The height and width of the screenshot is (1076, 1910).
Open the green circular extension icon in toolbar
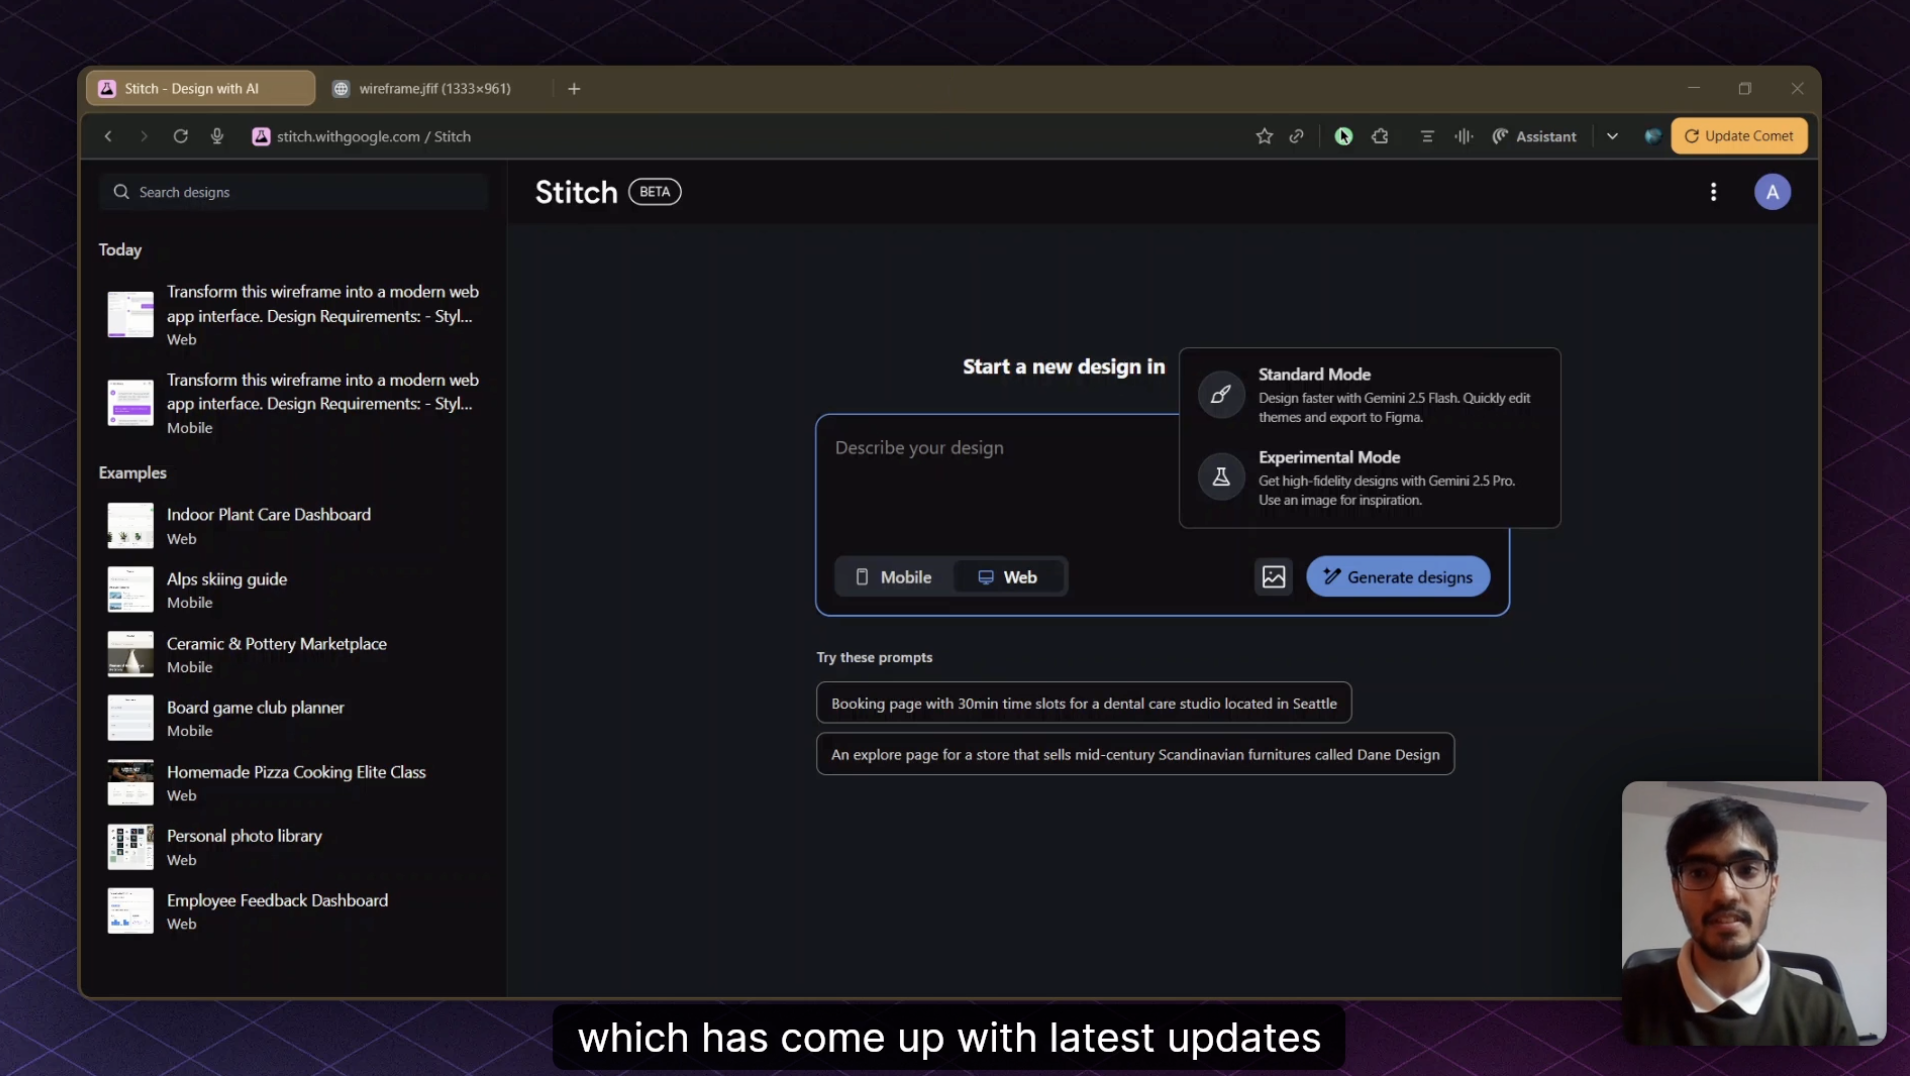pos(1343,136)
